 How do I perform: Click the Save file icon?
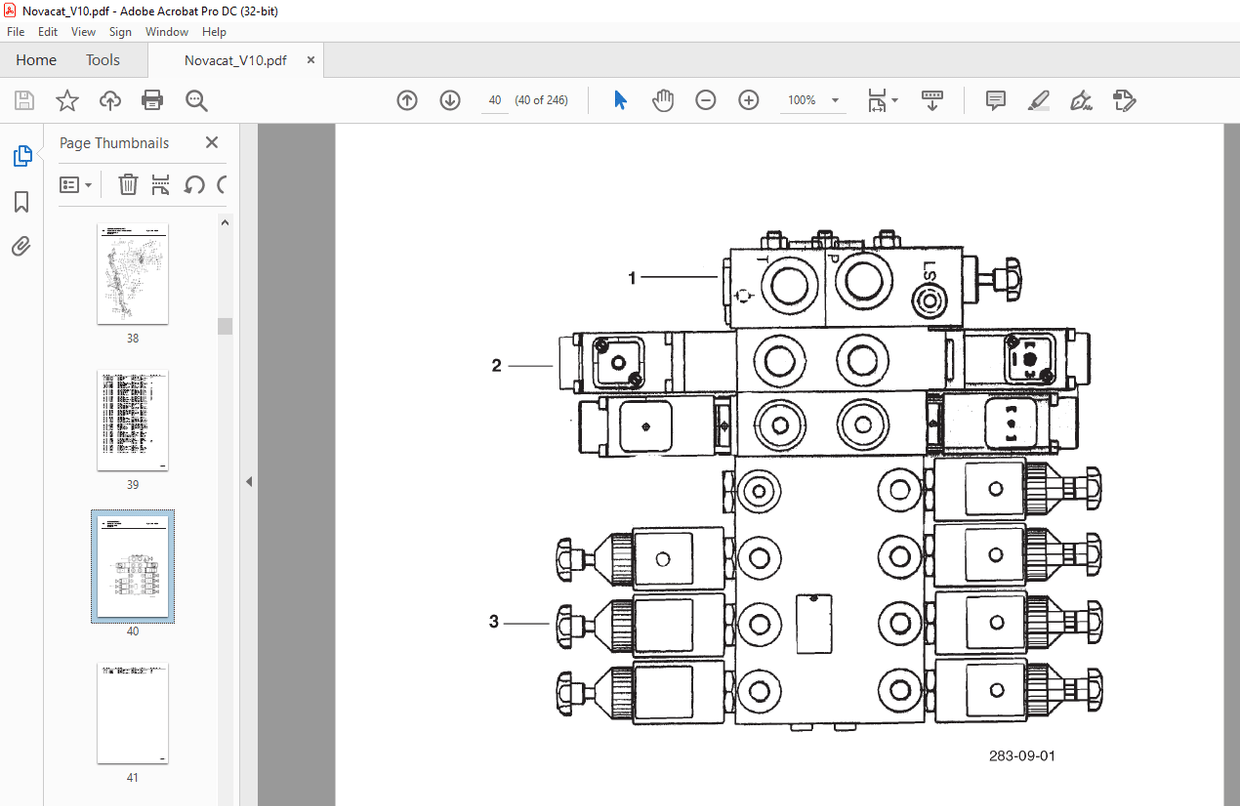[x=24, y=100]
